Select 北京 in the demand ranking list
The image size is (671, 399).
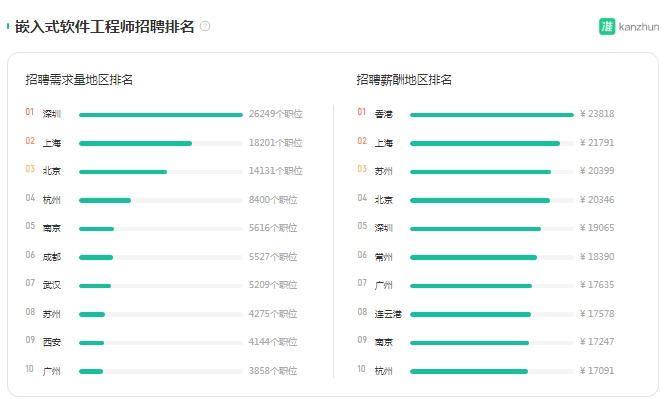click(x=52, y=171)
